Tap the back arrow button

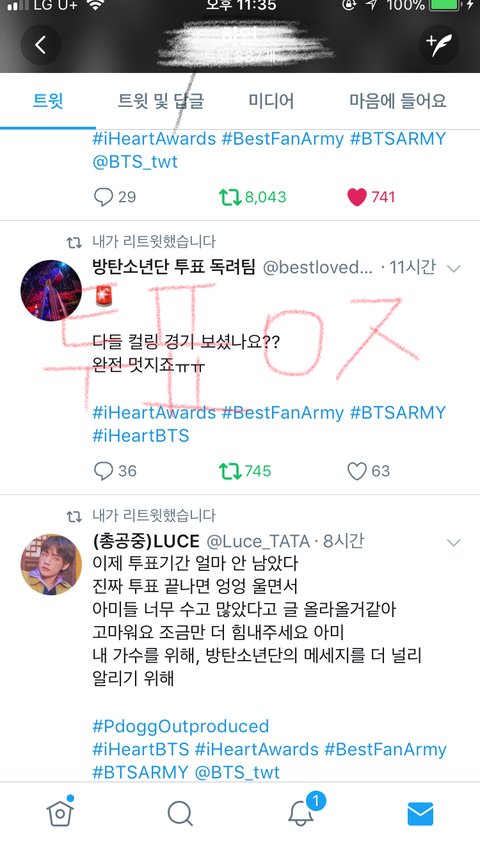[x=41, y=45]
